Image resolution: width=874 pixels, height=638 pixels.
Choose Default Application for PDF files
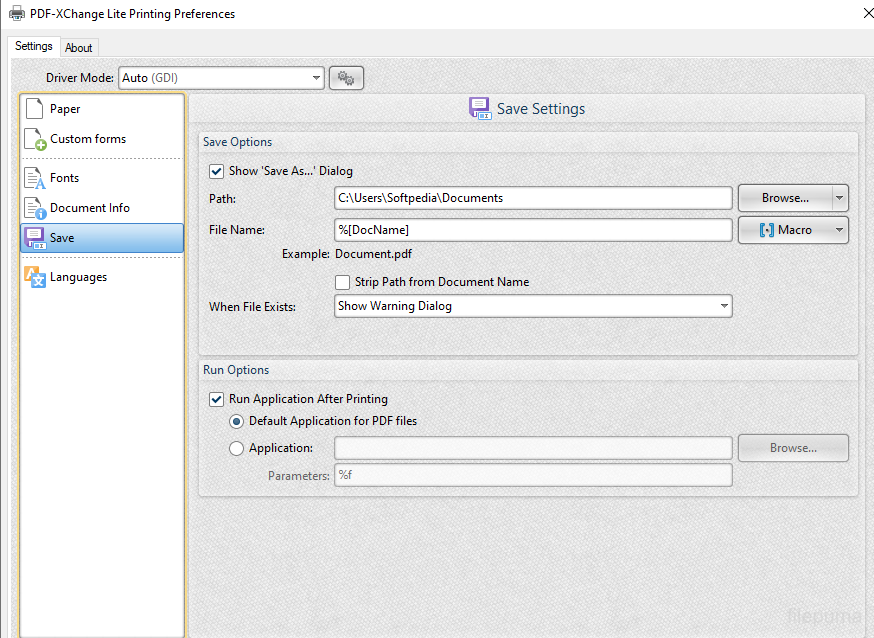coord(237,421)
